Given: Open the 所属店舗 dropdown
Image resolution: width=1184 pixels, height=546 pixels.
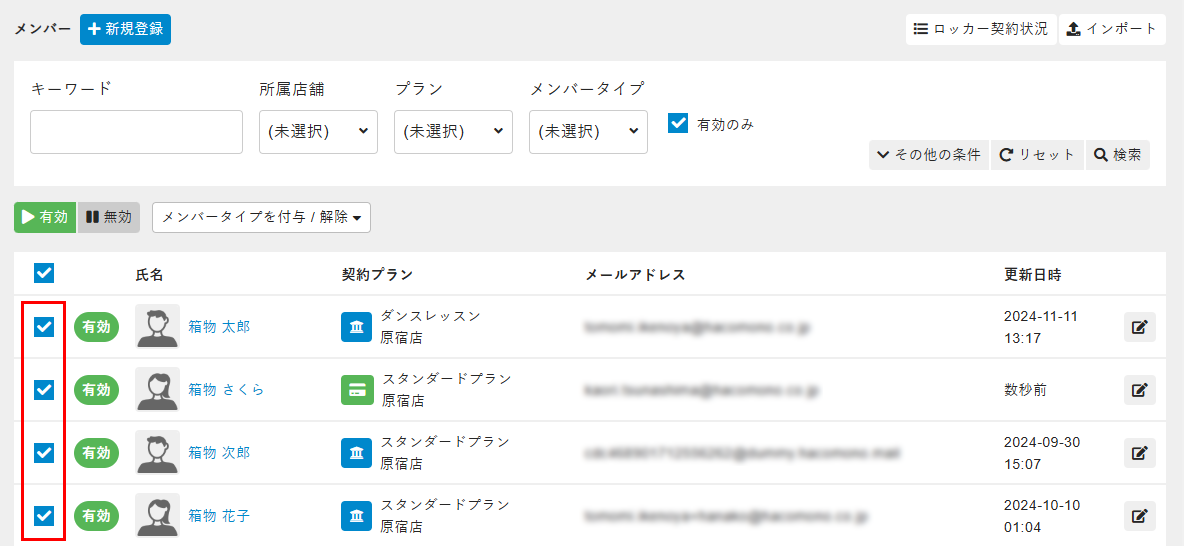Looking at the screenshot, I should click(x=318, y=131).
